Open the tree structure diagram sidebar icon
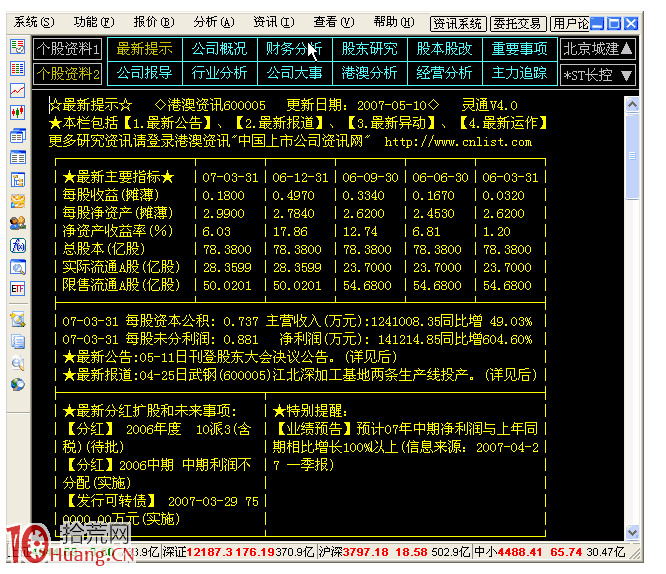Viewport: 666px width, 574px height. [17, 180]
